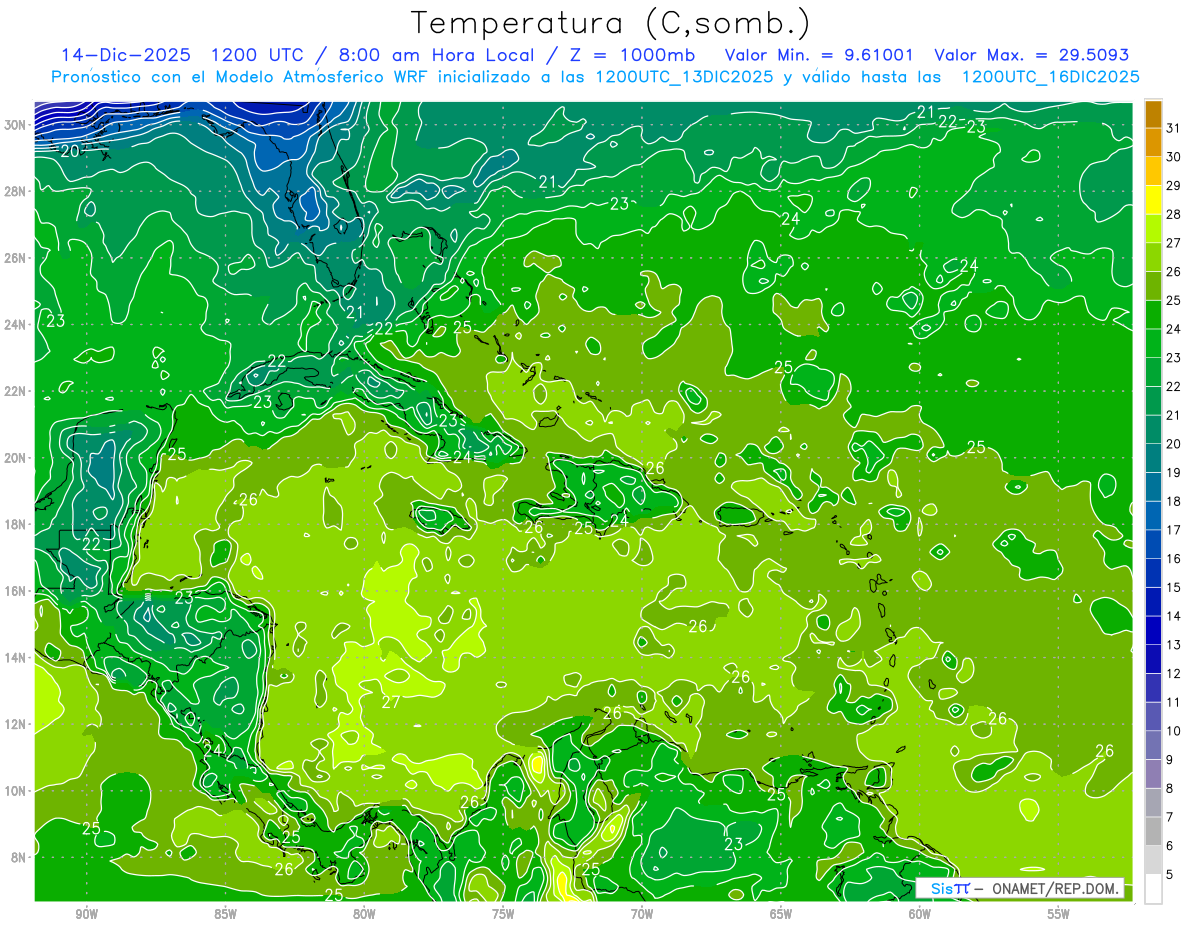Click the '12N' latitude axis label
The image size is (1200, 927).
[x=17, y=724]
